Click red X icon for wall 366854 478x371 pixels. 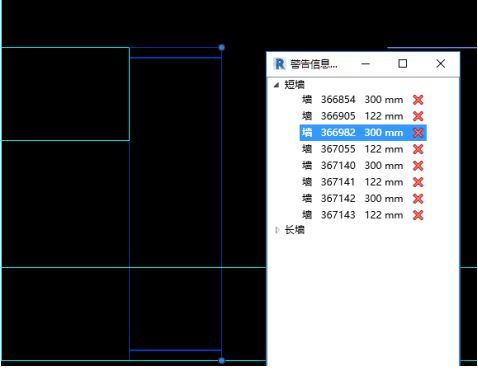pos(418,100)
